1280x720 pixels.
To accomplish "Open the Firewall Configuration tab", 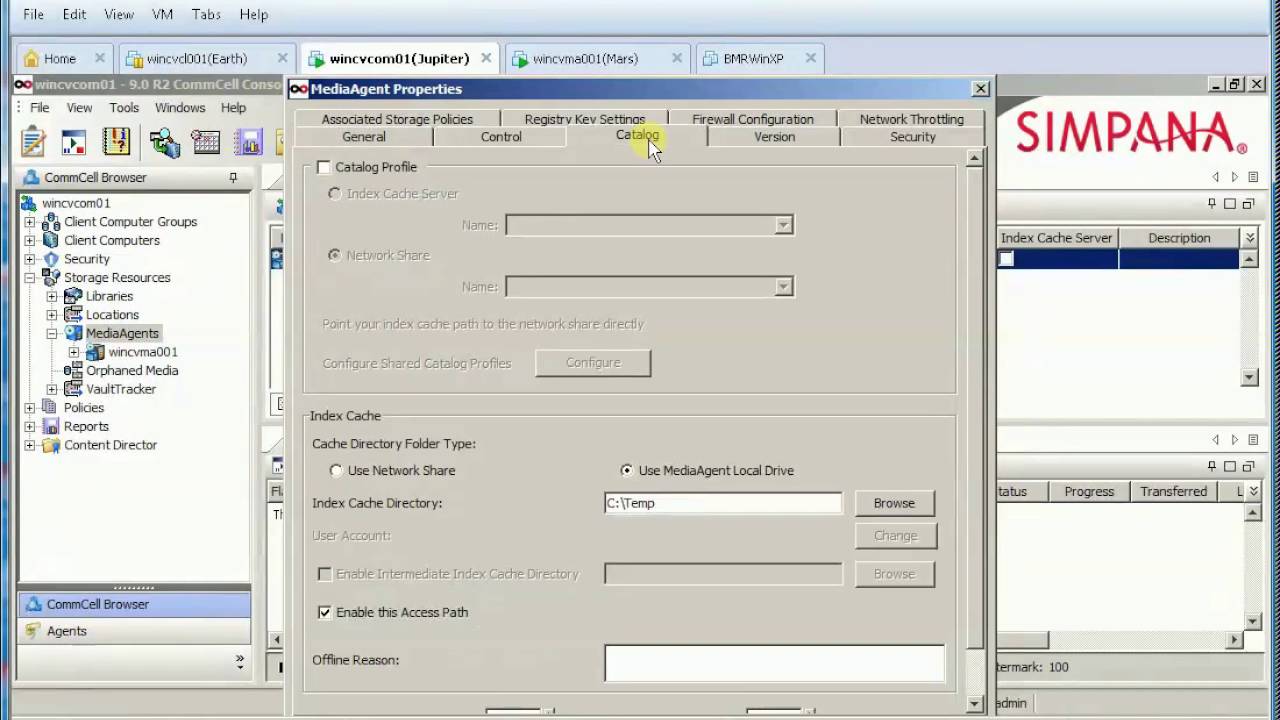I will (753, 119).
